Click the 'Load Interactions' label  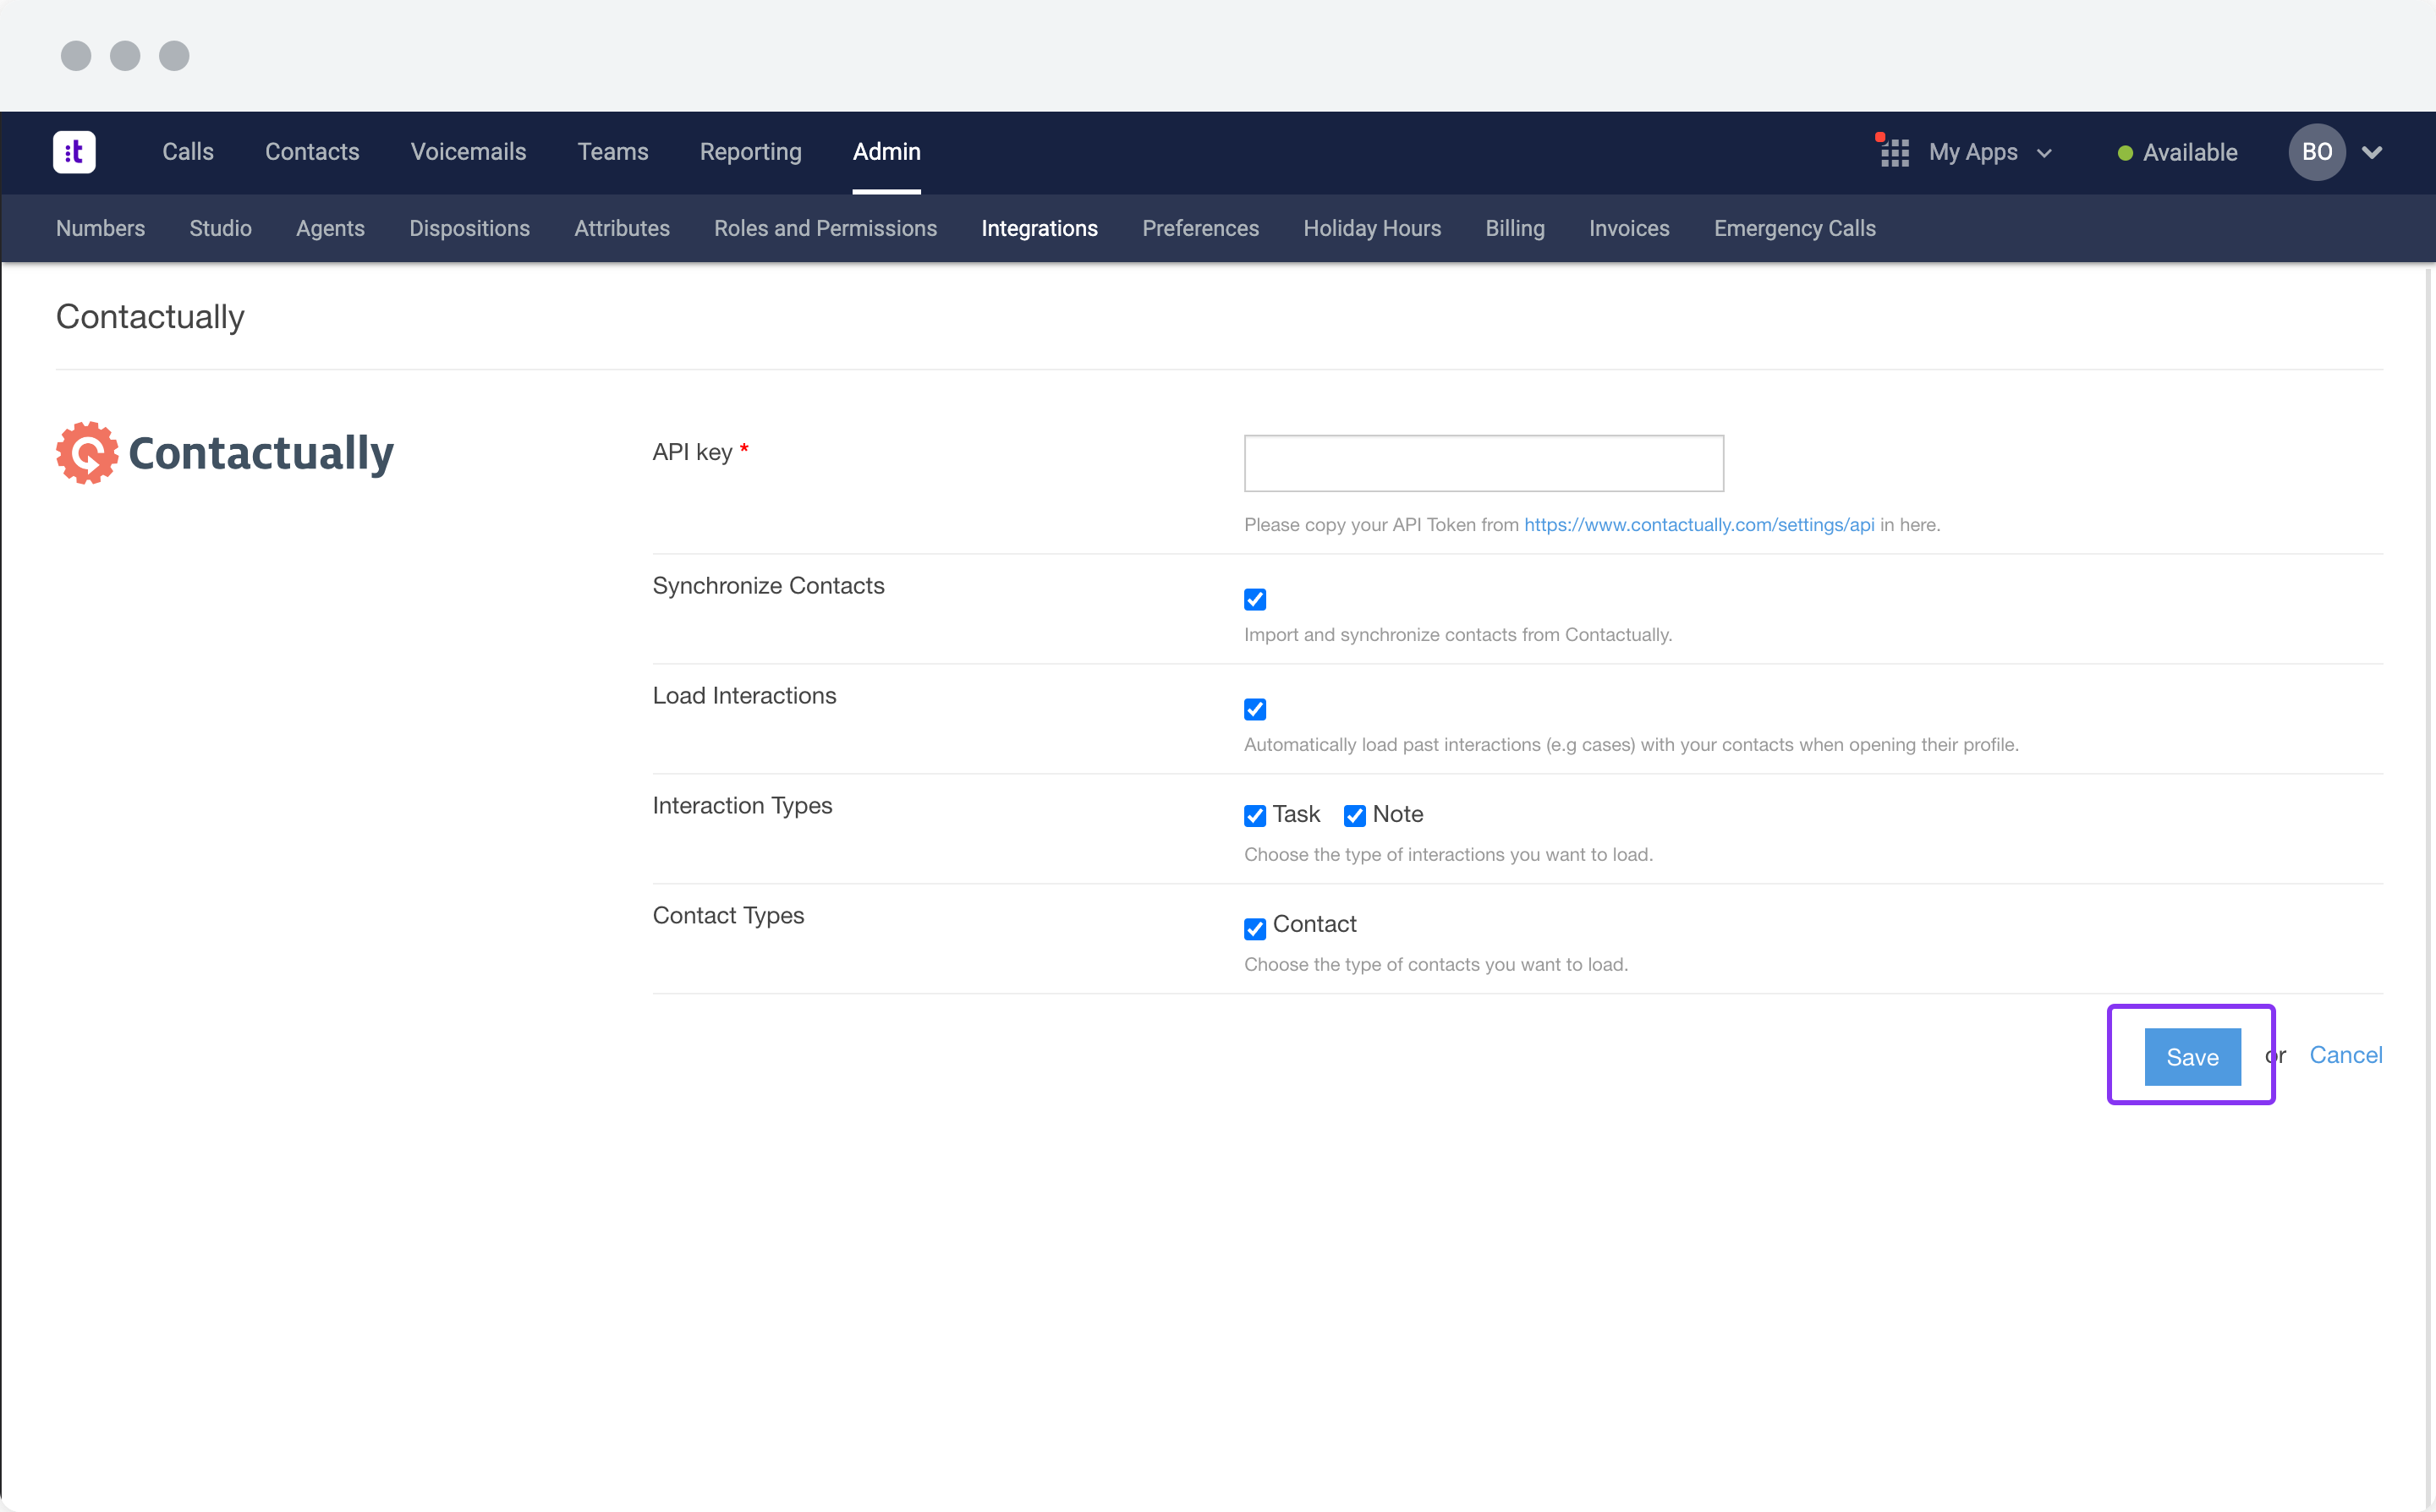click(x=744, y=695)
